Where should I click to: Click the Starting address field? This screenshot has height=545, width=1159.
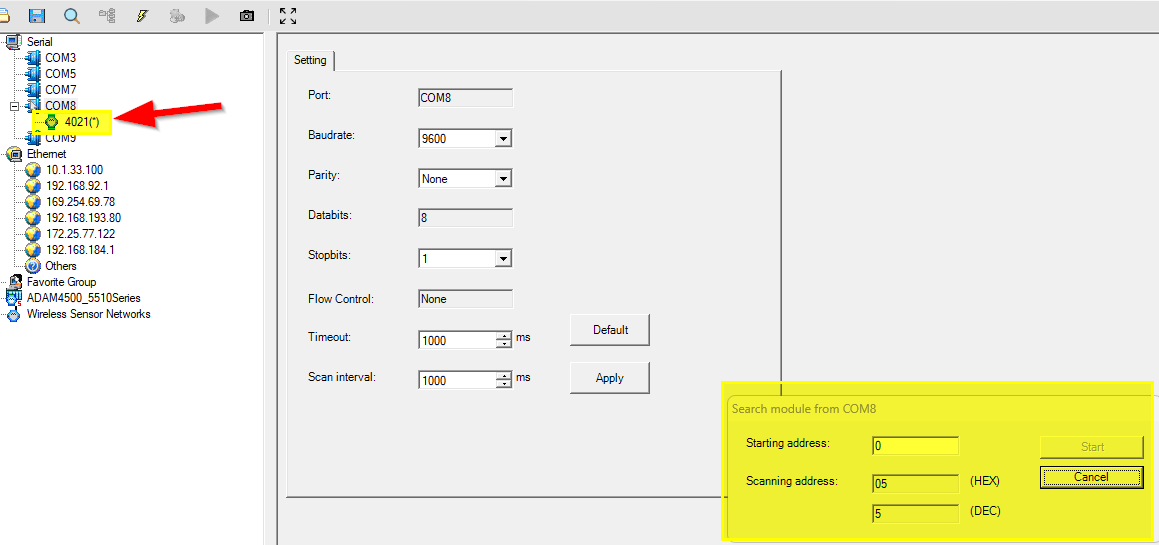(915, 446)
